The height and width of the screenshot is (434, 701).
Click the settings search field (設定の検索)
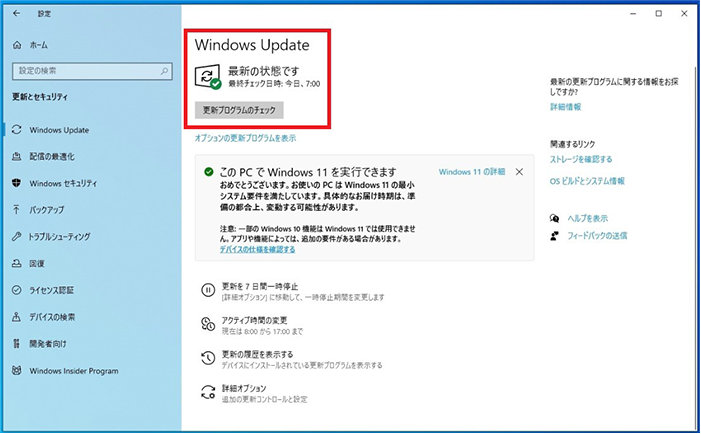click(93, 71)
